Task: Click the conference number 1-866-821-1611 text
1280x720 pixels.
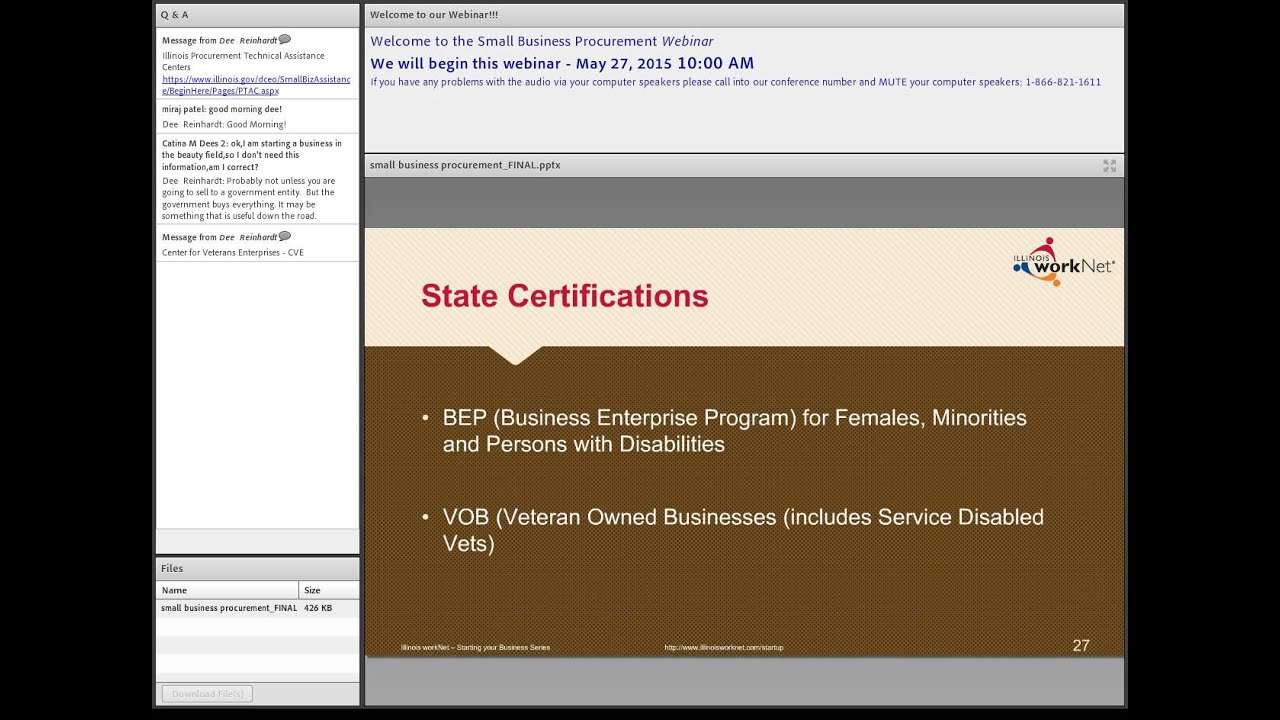Action: [1063, 82]
